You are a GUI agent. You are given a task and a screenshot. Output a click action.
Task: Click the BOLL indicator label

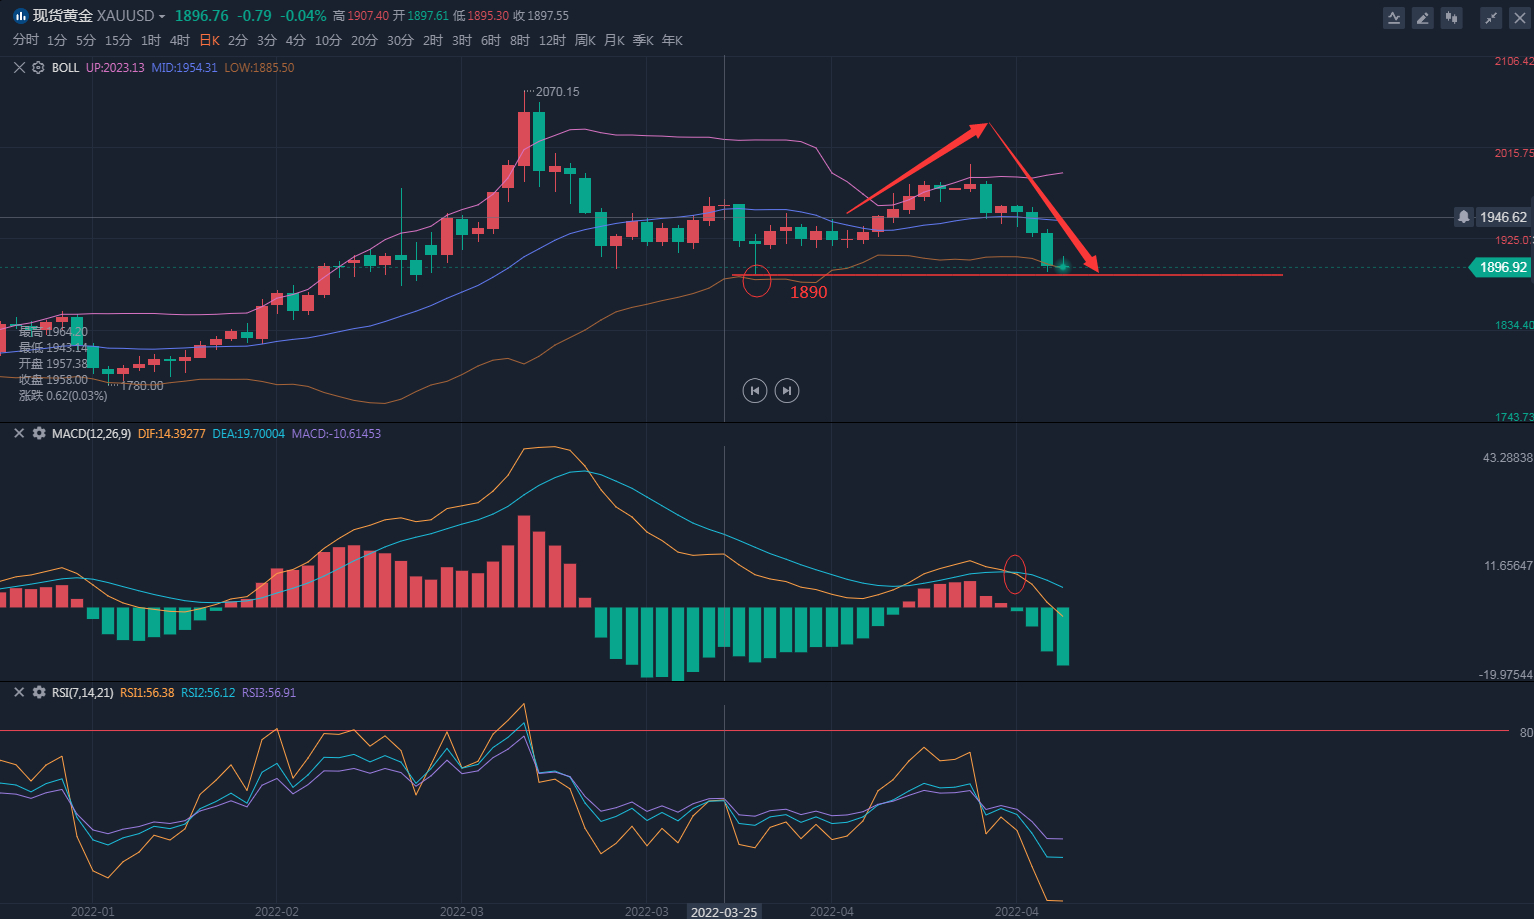point(65,68)
